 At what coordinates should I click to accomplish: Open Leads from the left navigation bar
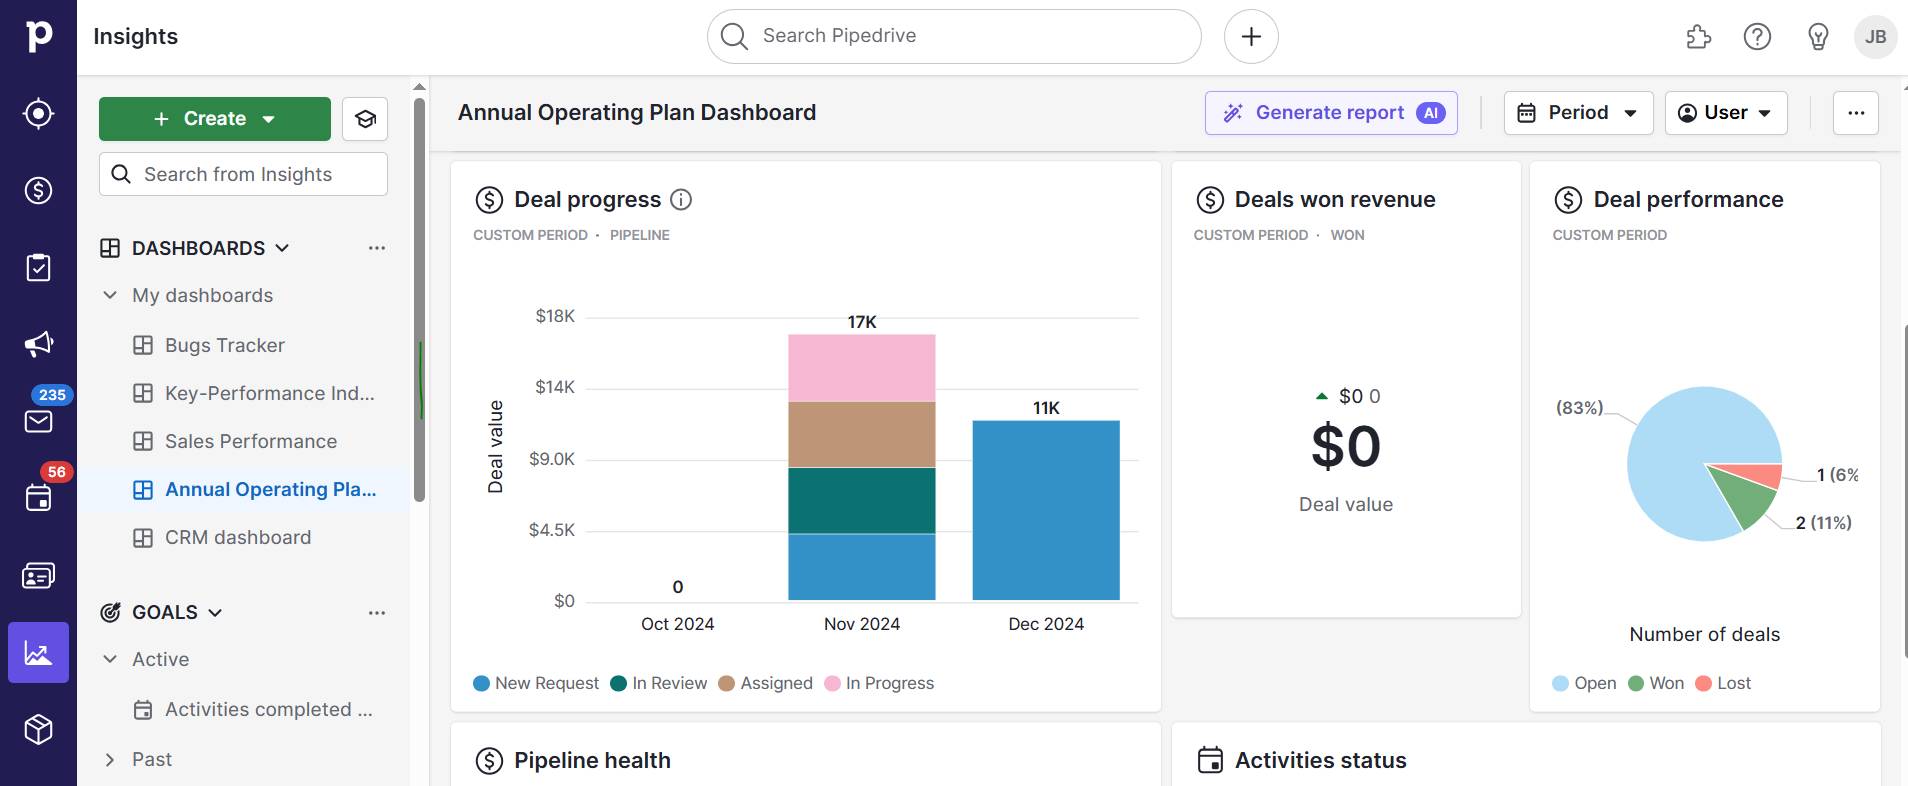pos(38,113)
